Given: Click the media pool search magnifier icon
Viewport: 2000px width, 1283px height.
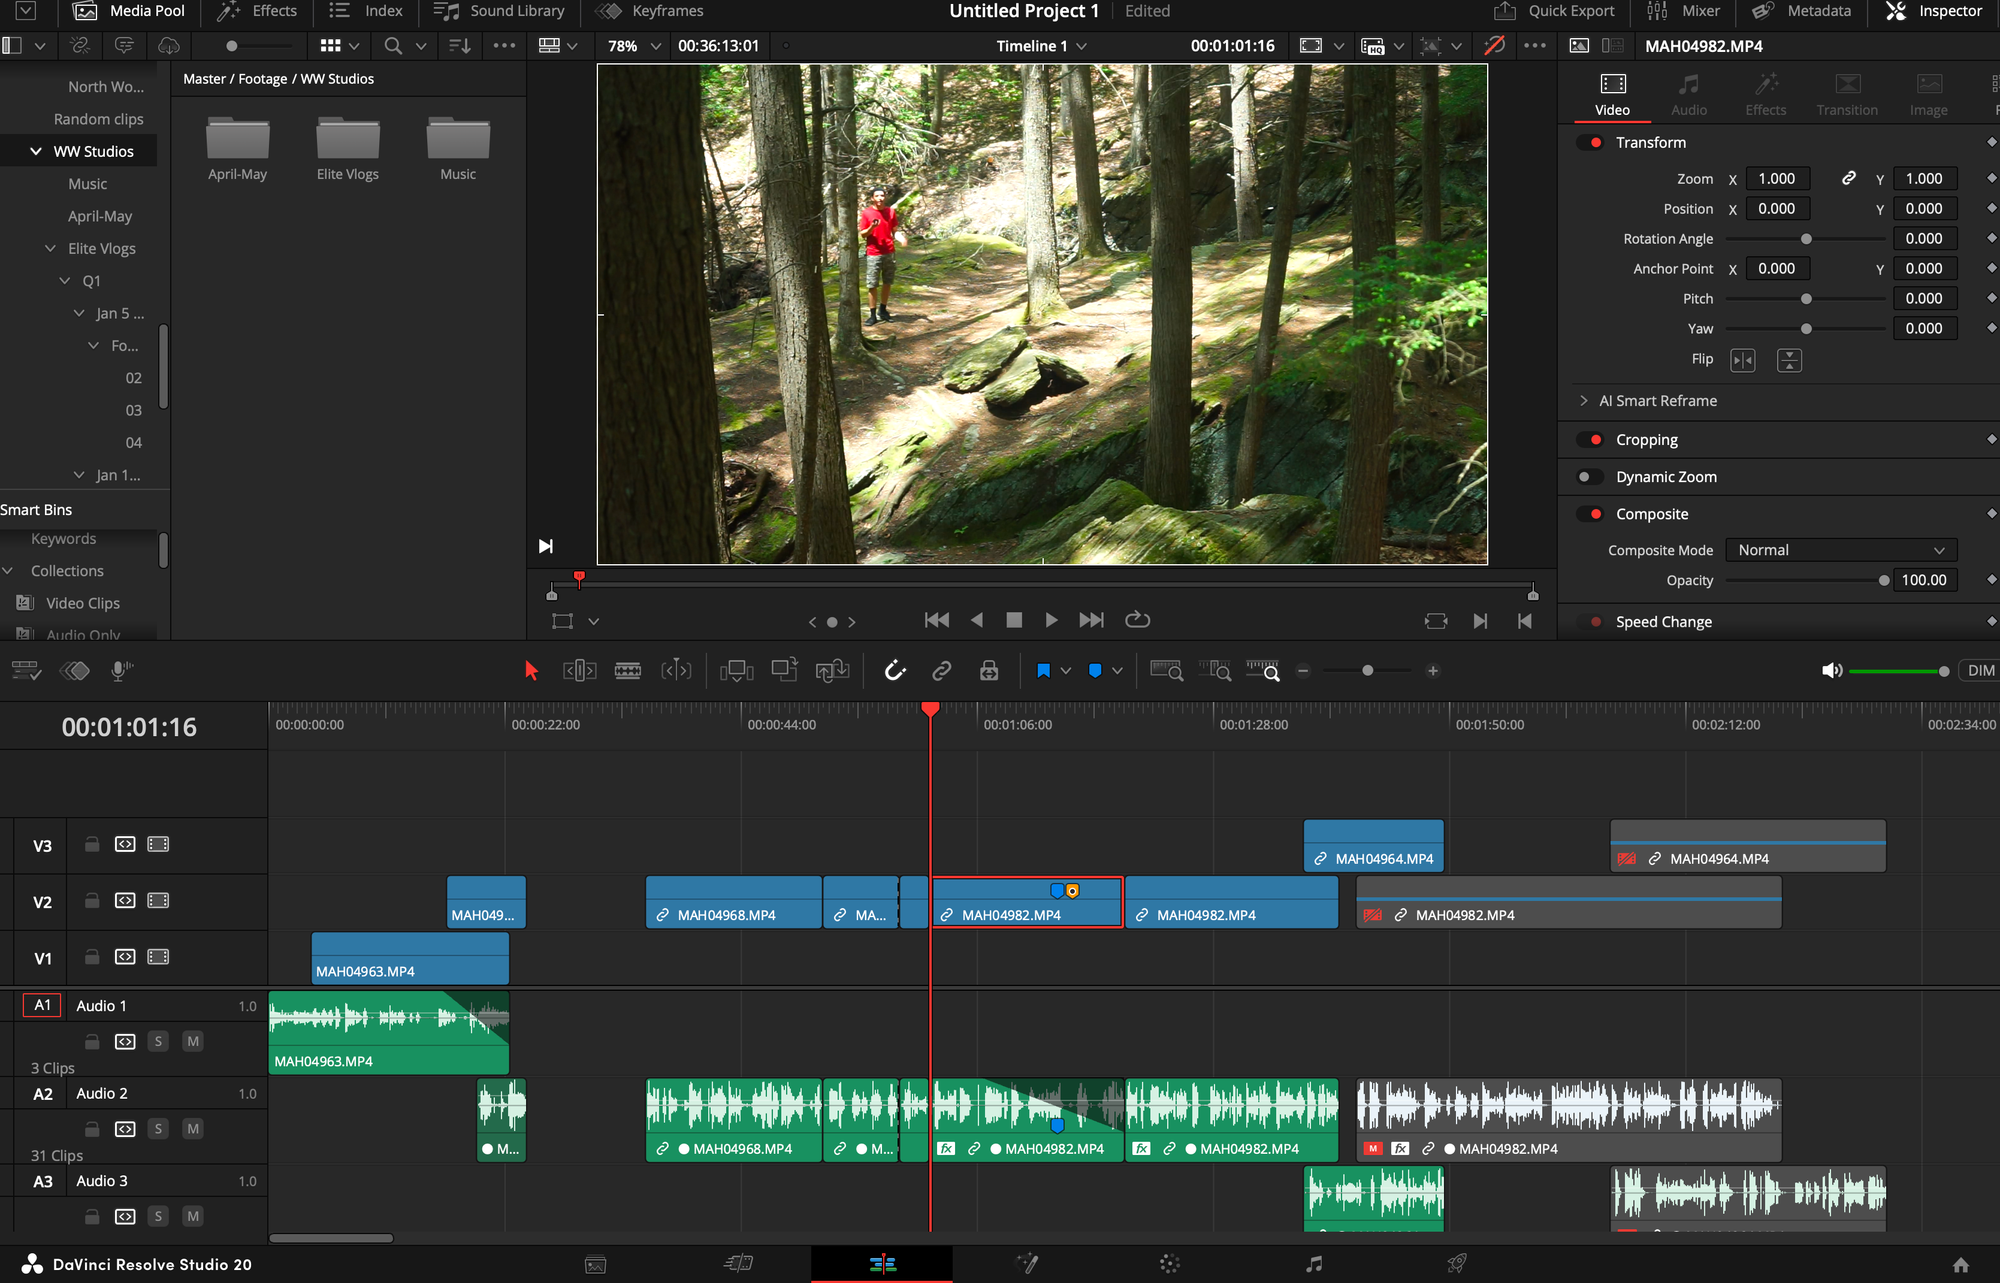Looking at the screenshot, I should [393, 46].
